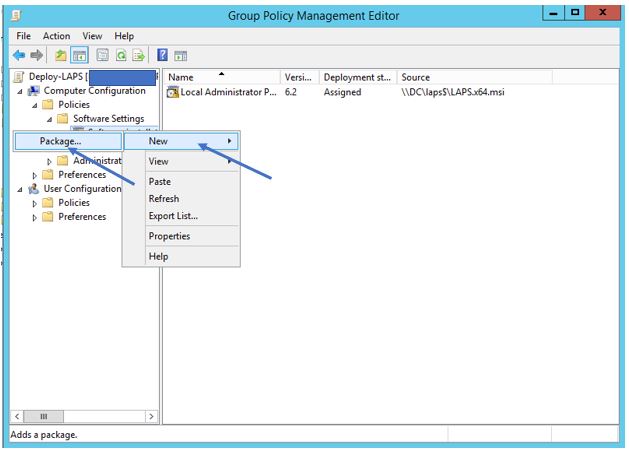Viewport: 629px width, 452px height.
Task: Click the tree pane horizontal scrollbar thumb
Action: (x=43, y=416)
